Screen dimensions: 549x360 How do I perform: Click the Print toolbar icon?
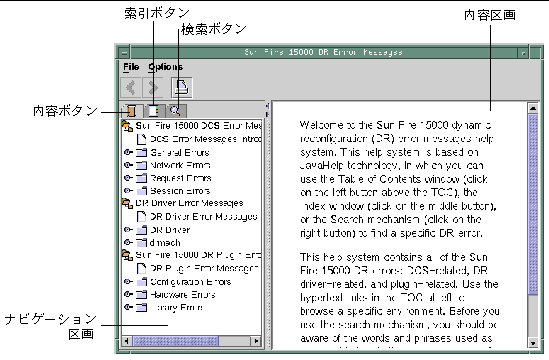(181, 87)
